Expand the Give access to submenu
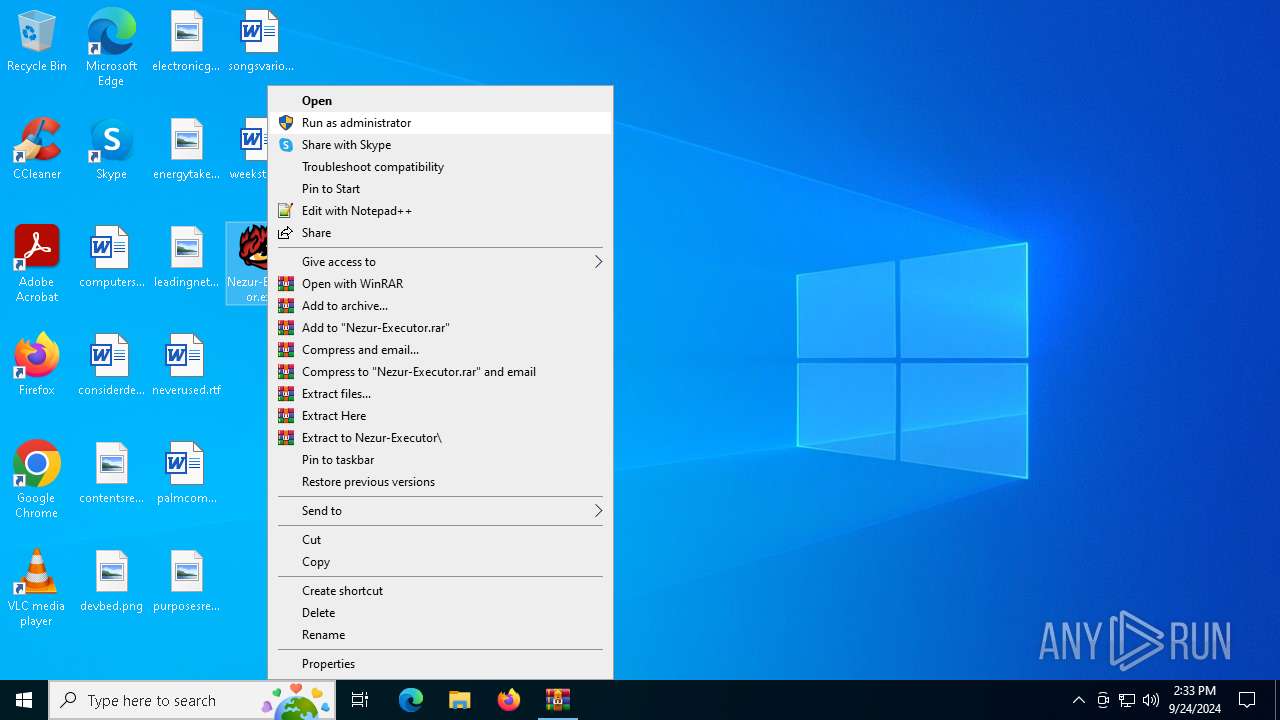This screenshot has width=1280, height=720. click(x=440, y=262)
